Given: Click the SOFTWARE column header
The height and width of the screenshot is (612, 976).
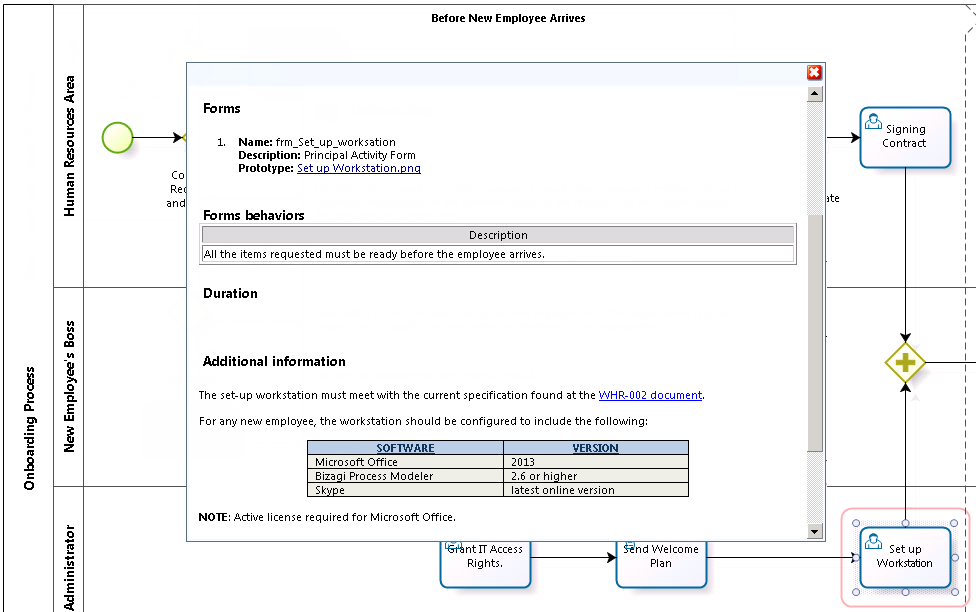Looking at the screenshot, I should coord(405,448).
